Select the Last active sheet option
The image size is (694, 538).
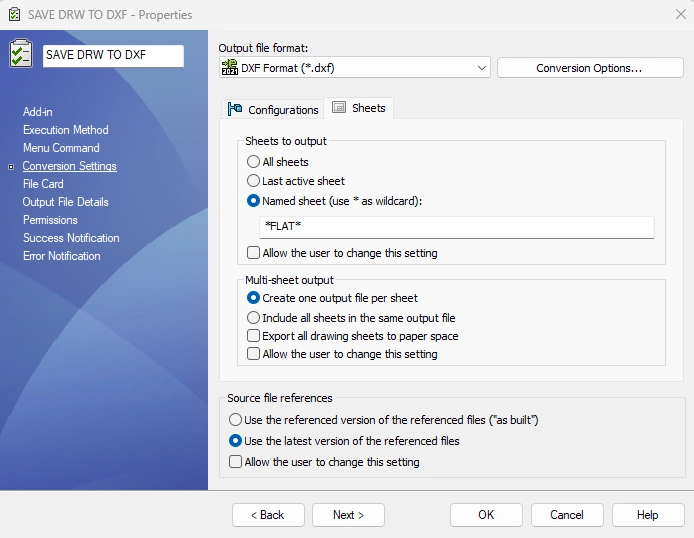[x=253, y=181]
